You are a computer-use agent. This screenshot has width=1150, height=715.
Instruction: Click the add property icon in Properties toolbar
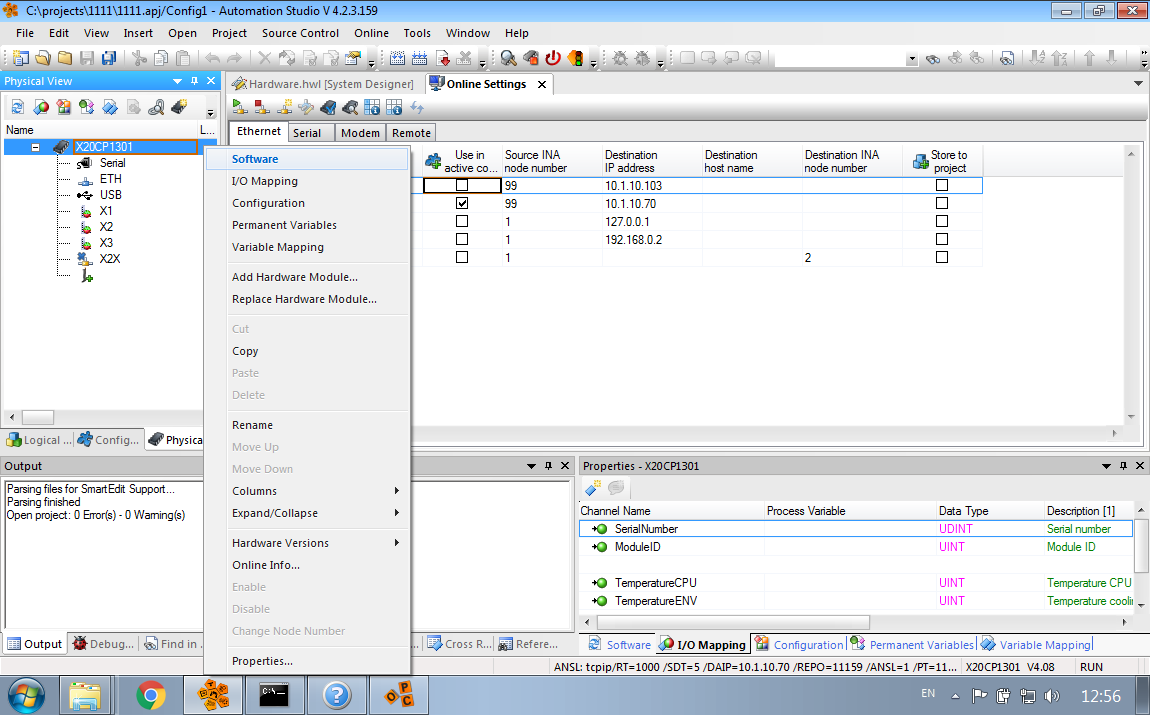(593, 488)
